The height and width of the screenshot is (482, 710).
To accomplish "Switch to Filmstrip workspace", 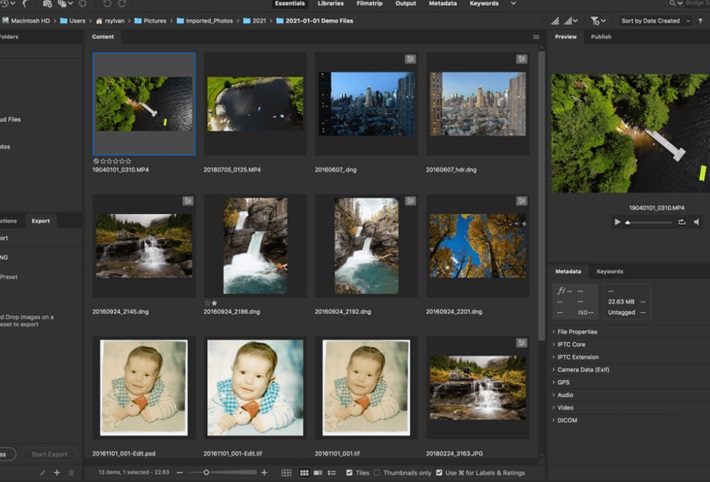I will [369, 3].
